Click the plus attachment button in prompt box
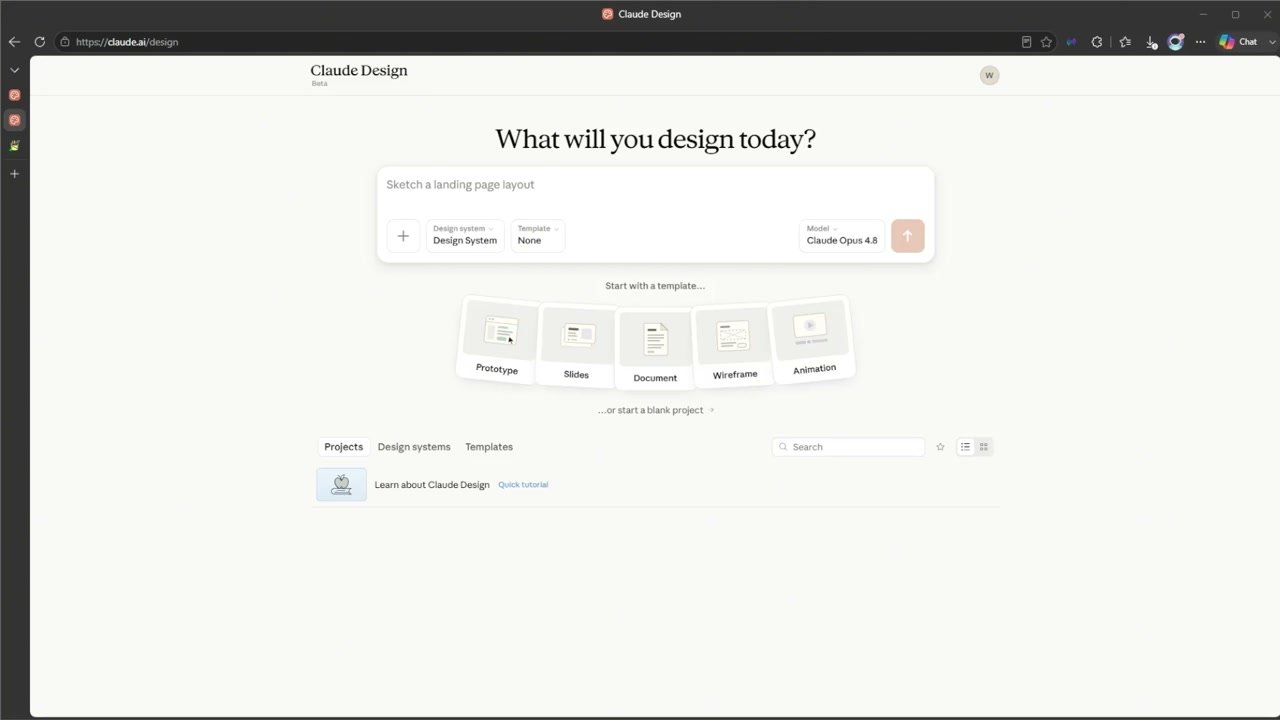The height and width of the screenshot is (720, 1280). tap(403, 236)
